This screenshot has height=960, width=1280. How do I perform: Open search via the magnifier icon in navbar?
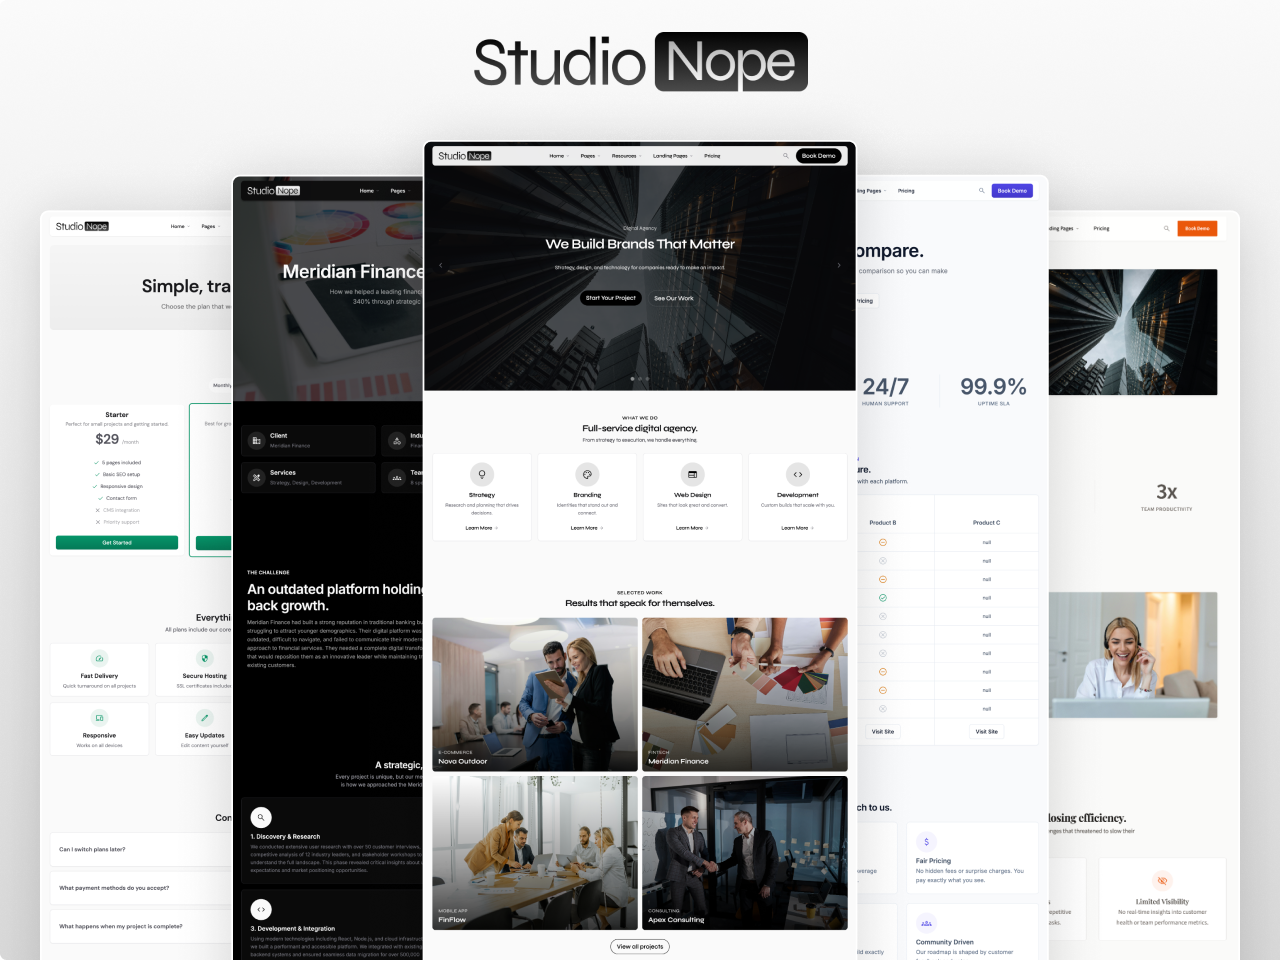coord(786,156)
